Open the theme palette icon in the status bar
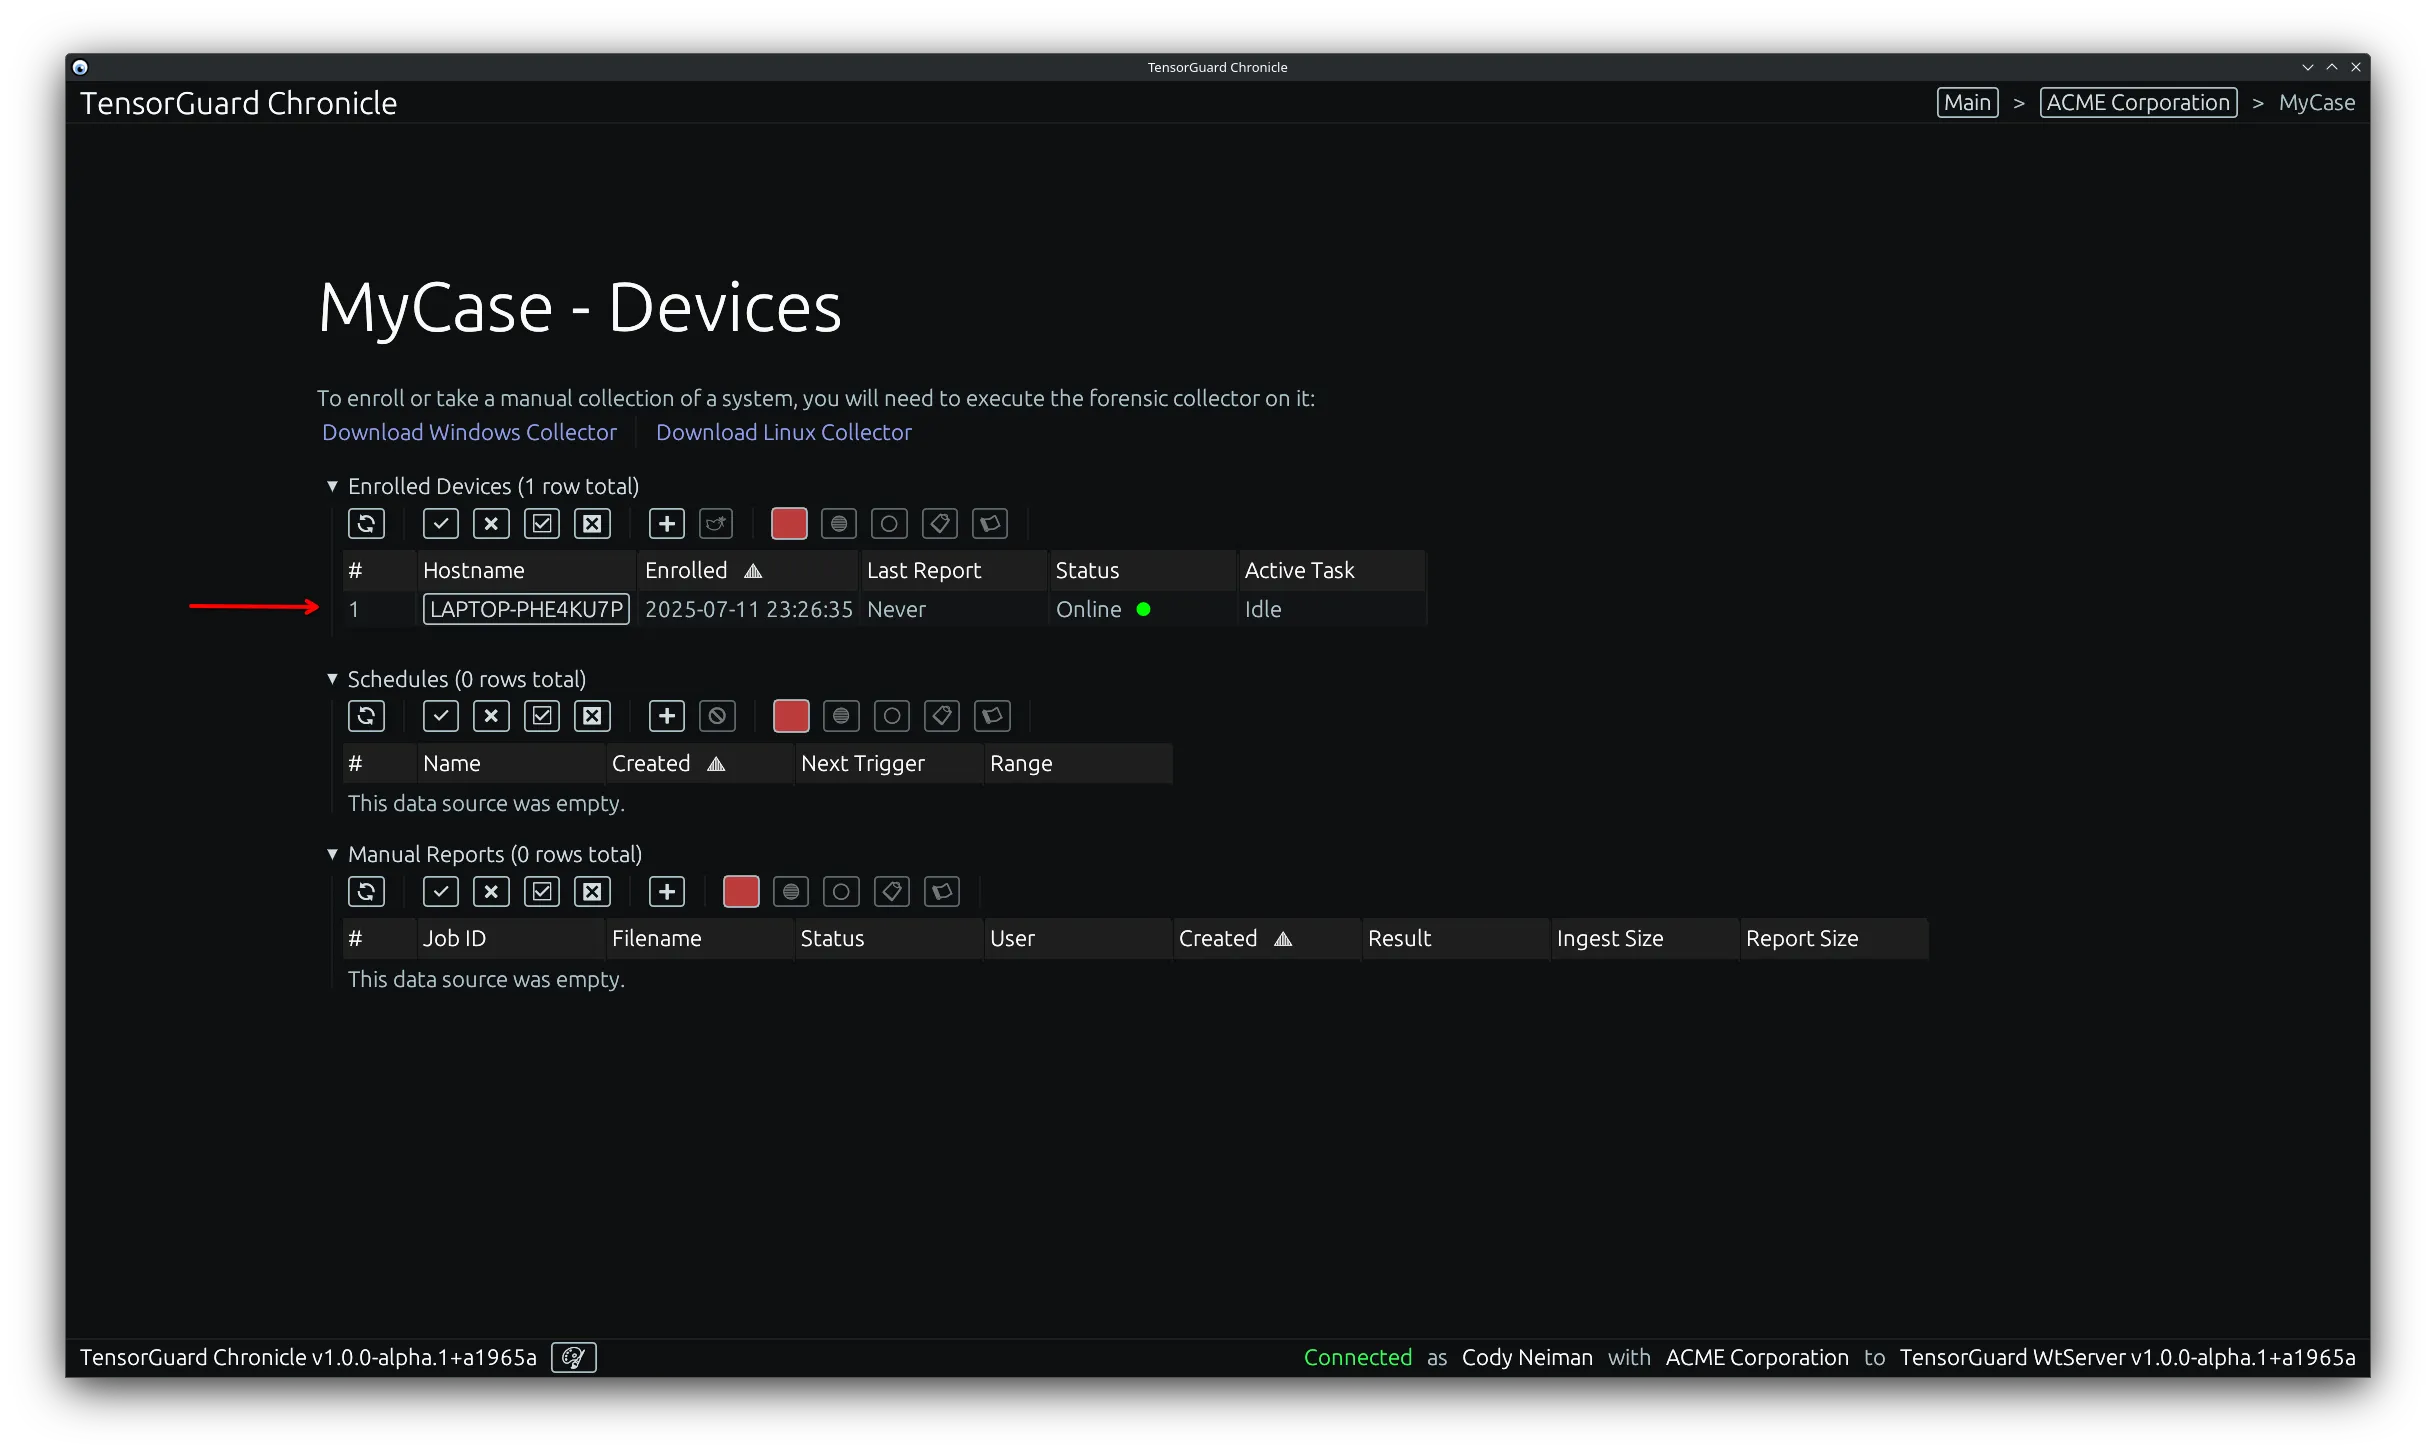Screen dimensions: 2436x1455 pos(573,1357)
